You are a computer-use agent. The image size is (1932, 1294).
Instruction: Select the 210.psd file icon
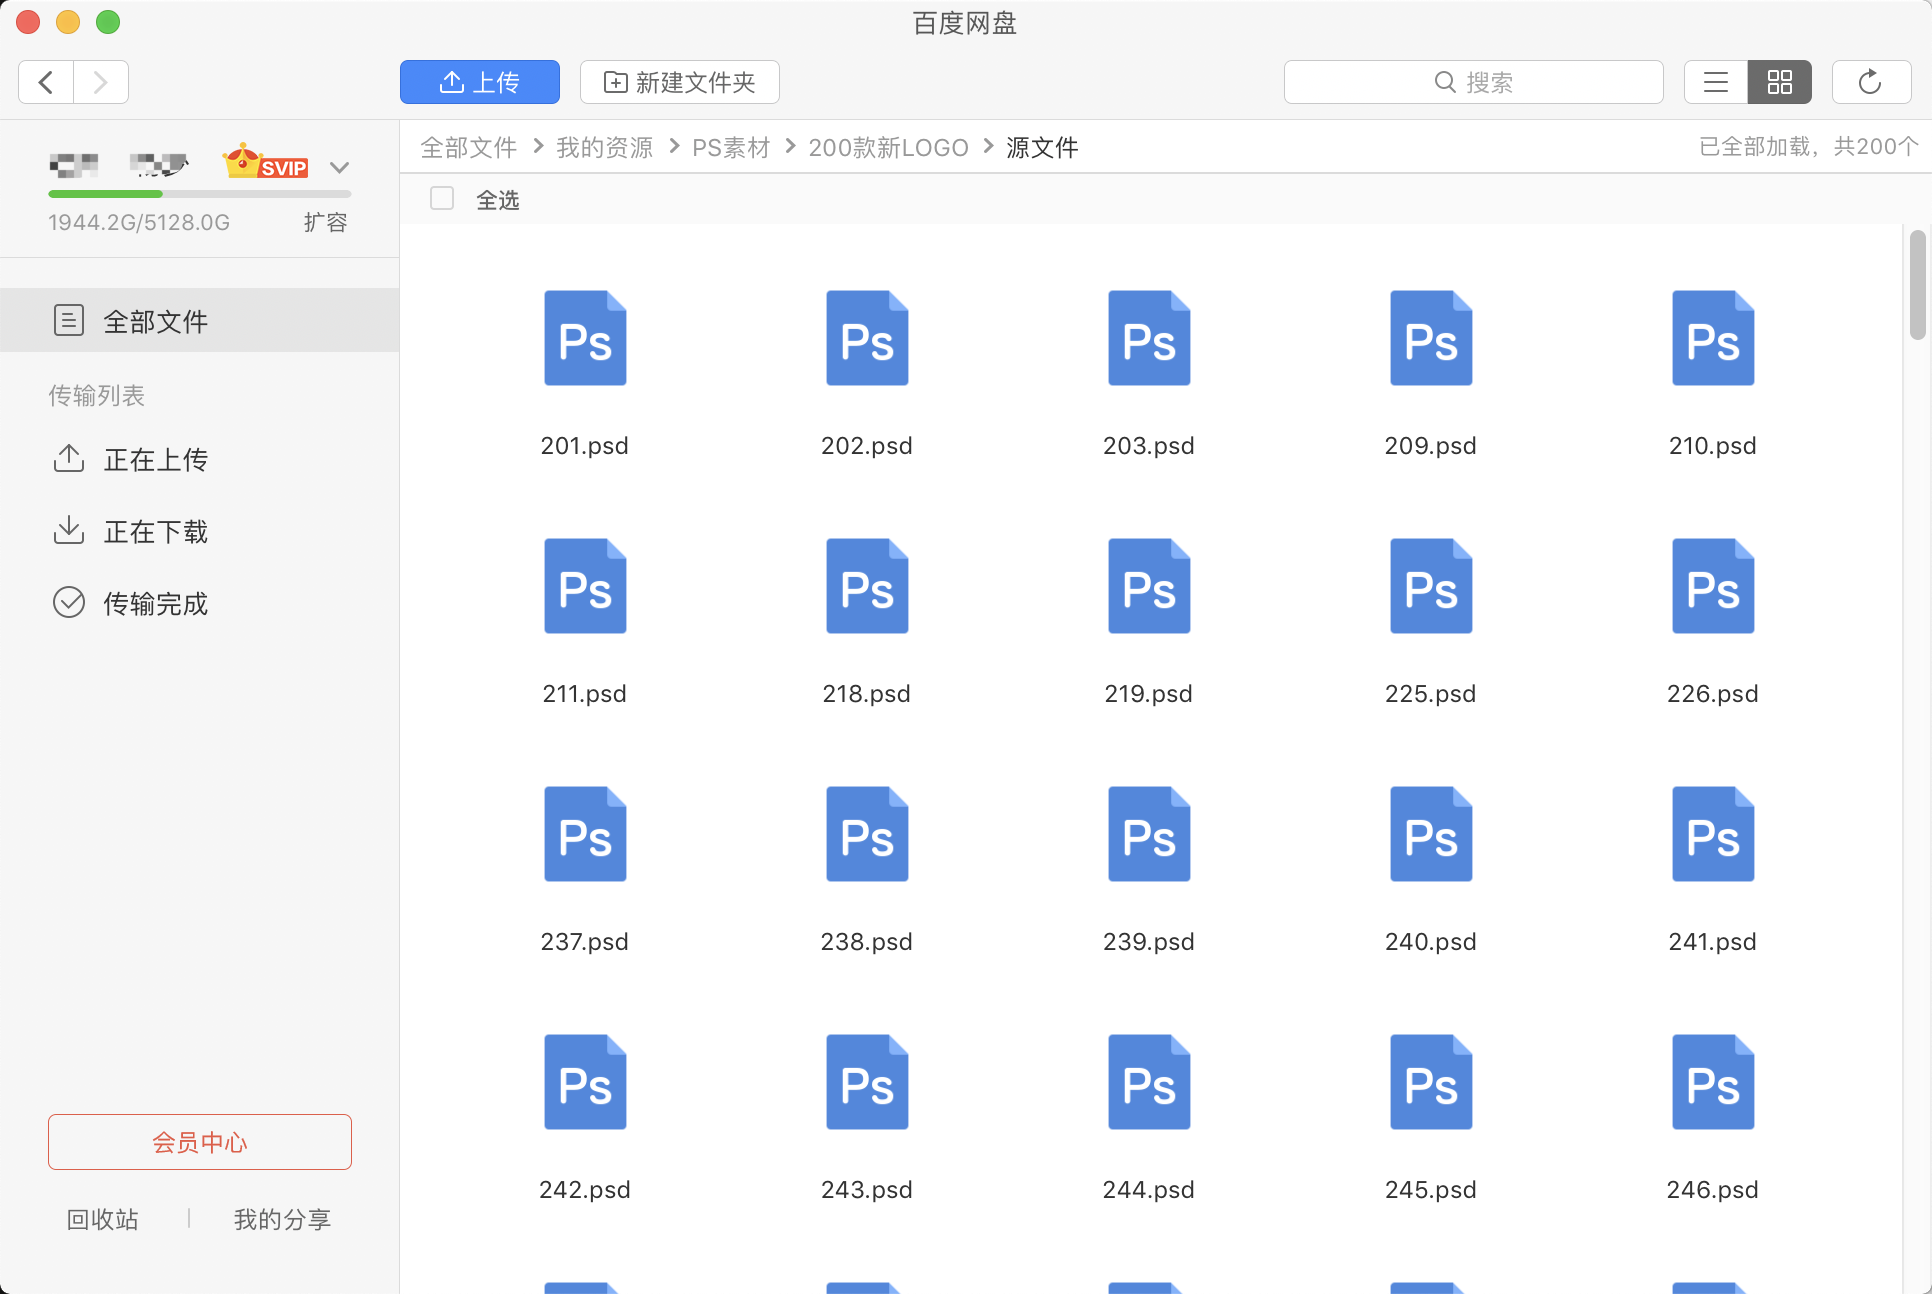click(1713, 338)
